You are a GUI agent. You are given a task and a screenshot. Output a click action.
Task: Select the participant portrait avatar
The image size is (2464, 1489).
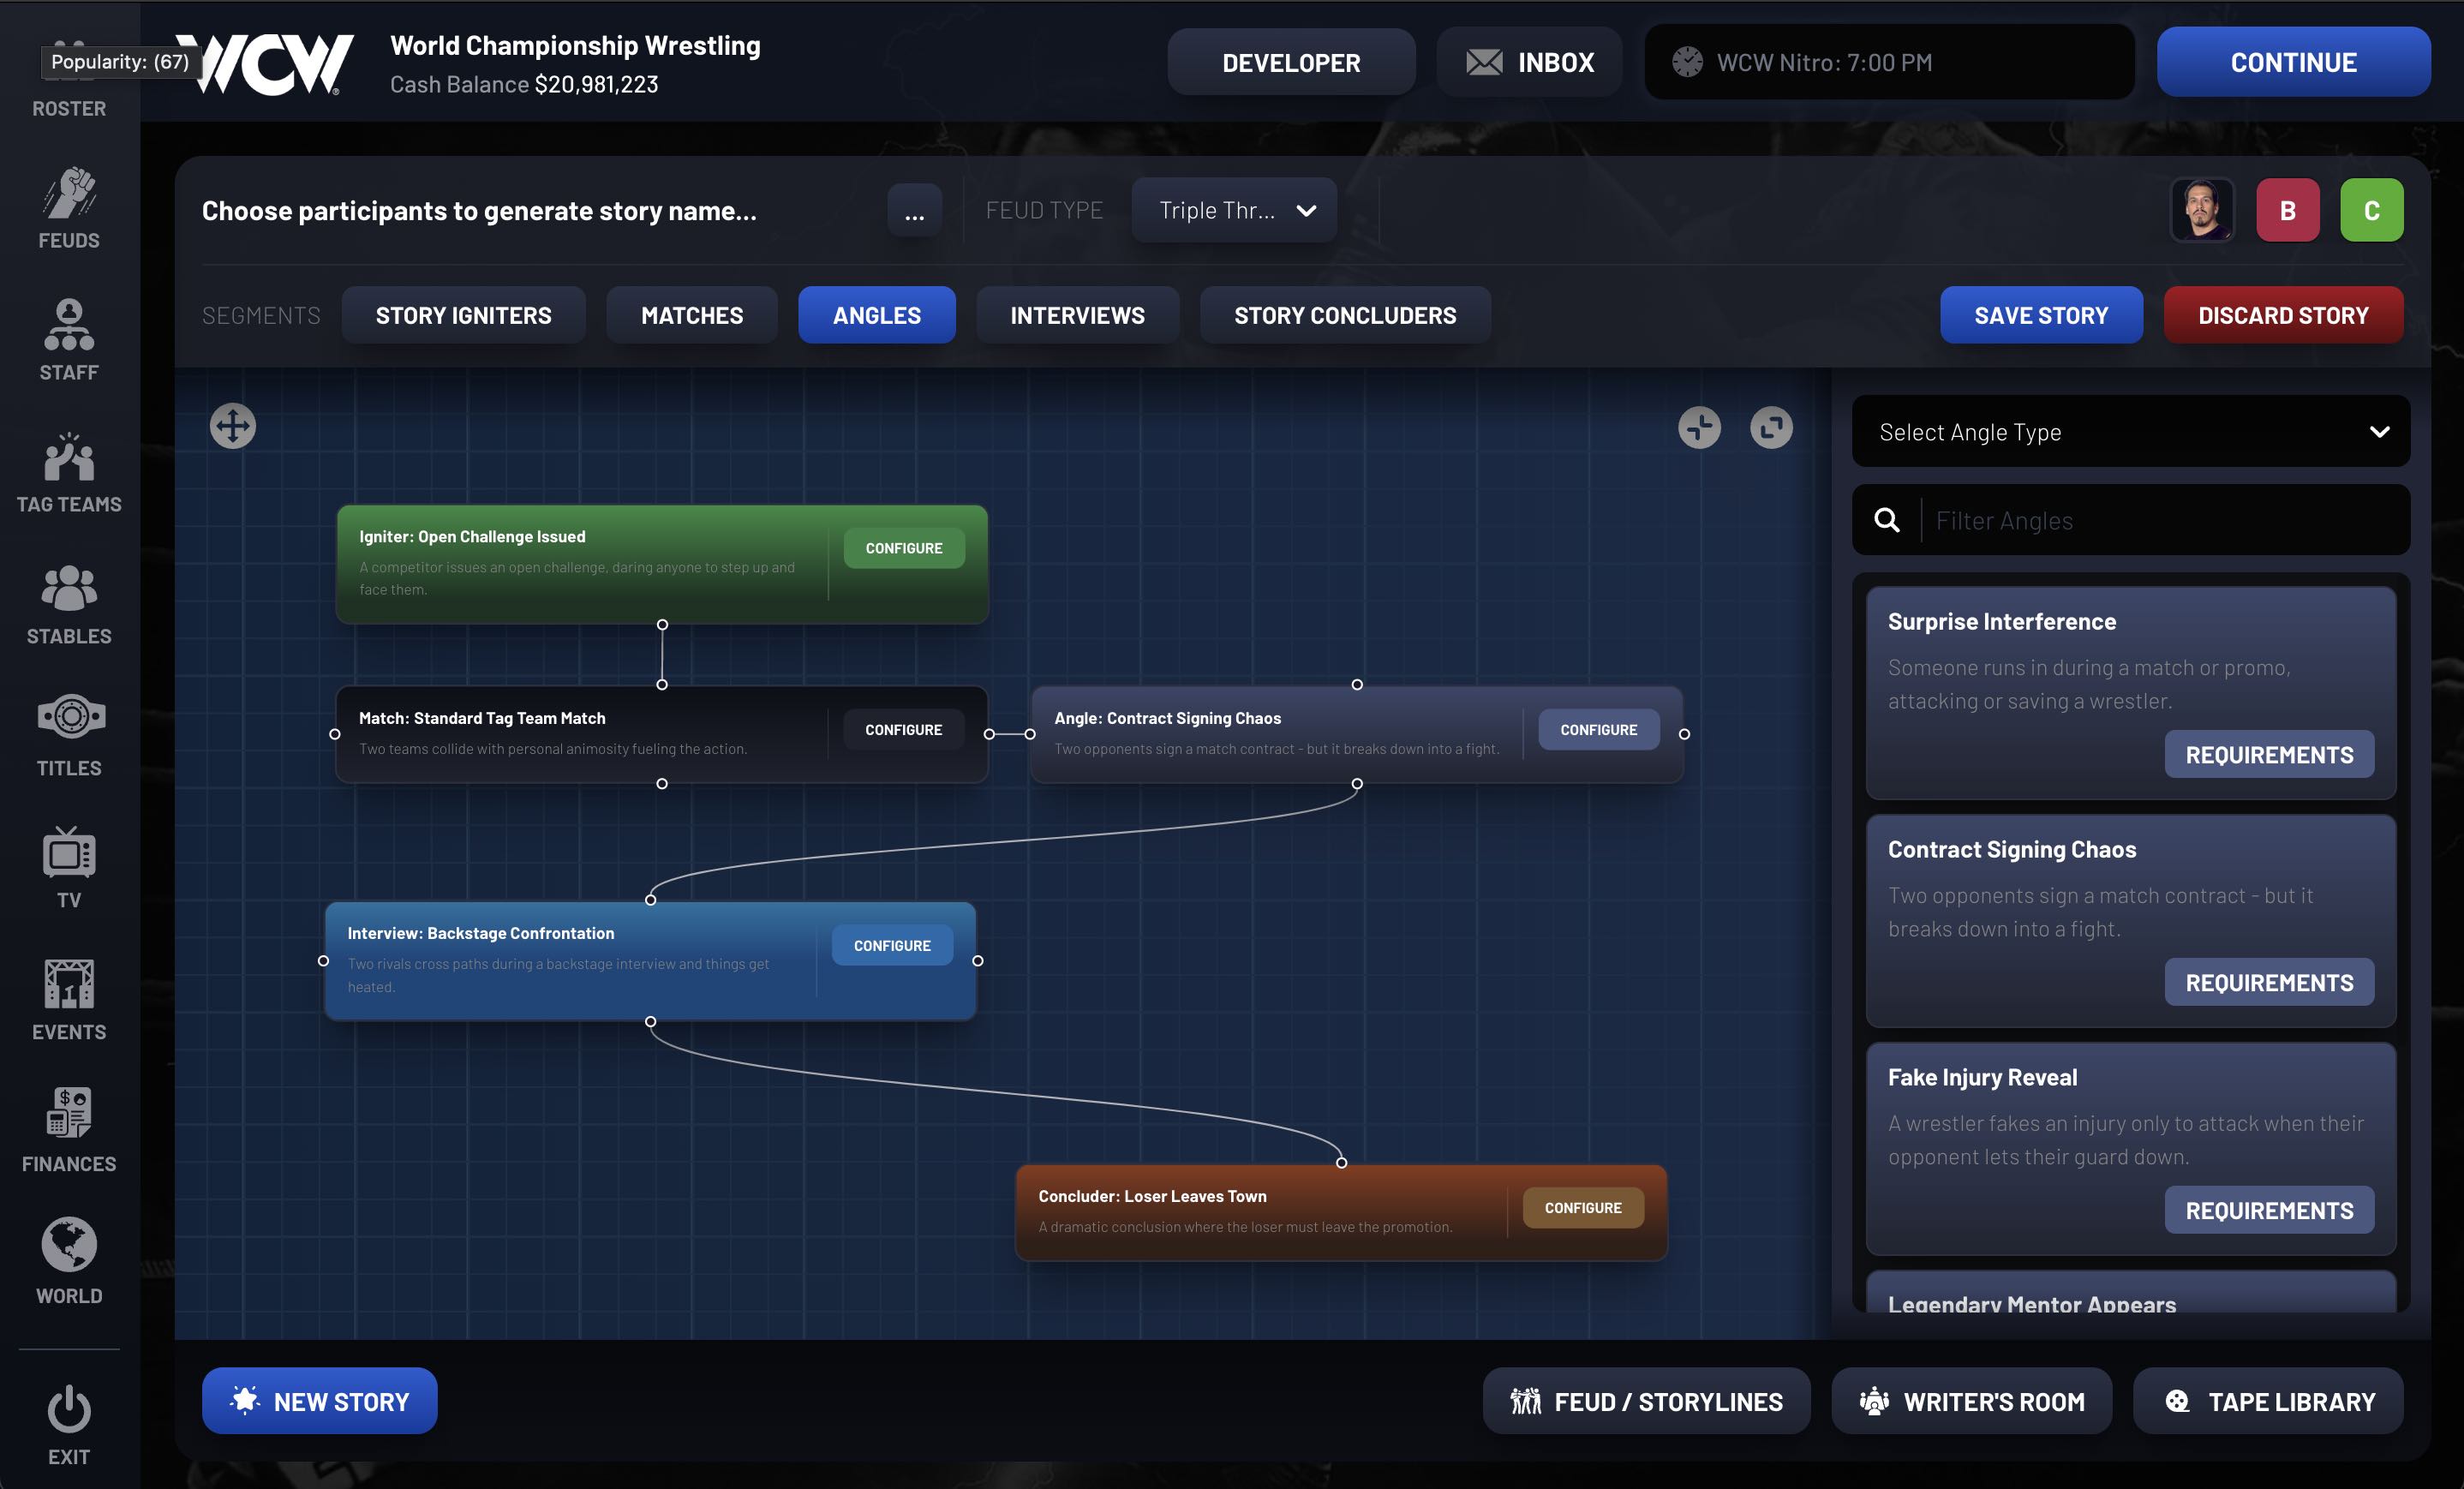(x=2202, y=210)
